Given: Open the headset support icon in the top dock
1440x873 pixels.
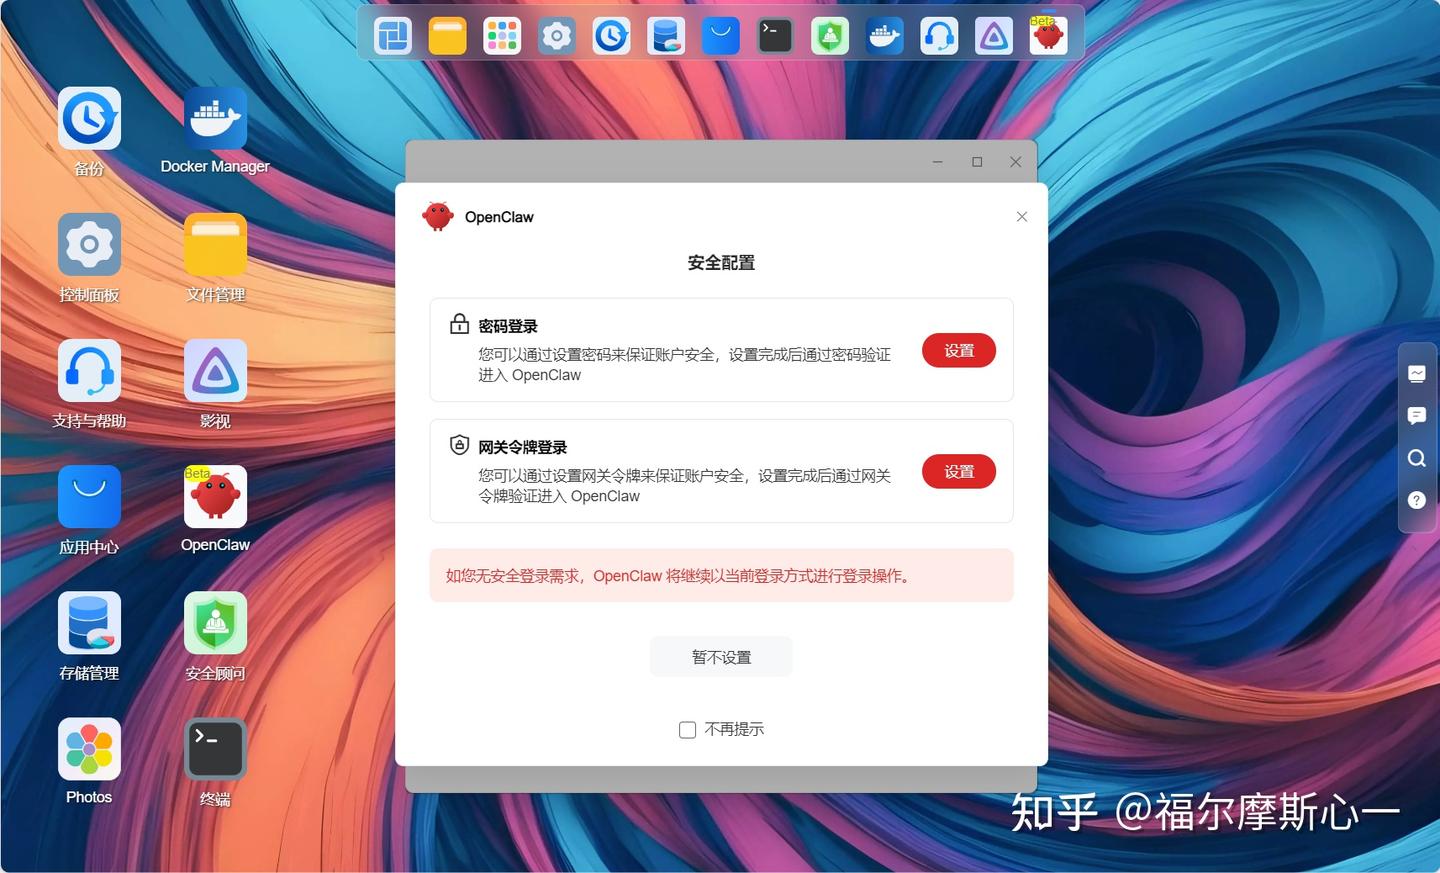Looking at the screenshot, I should (939, 36).
